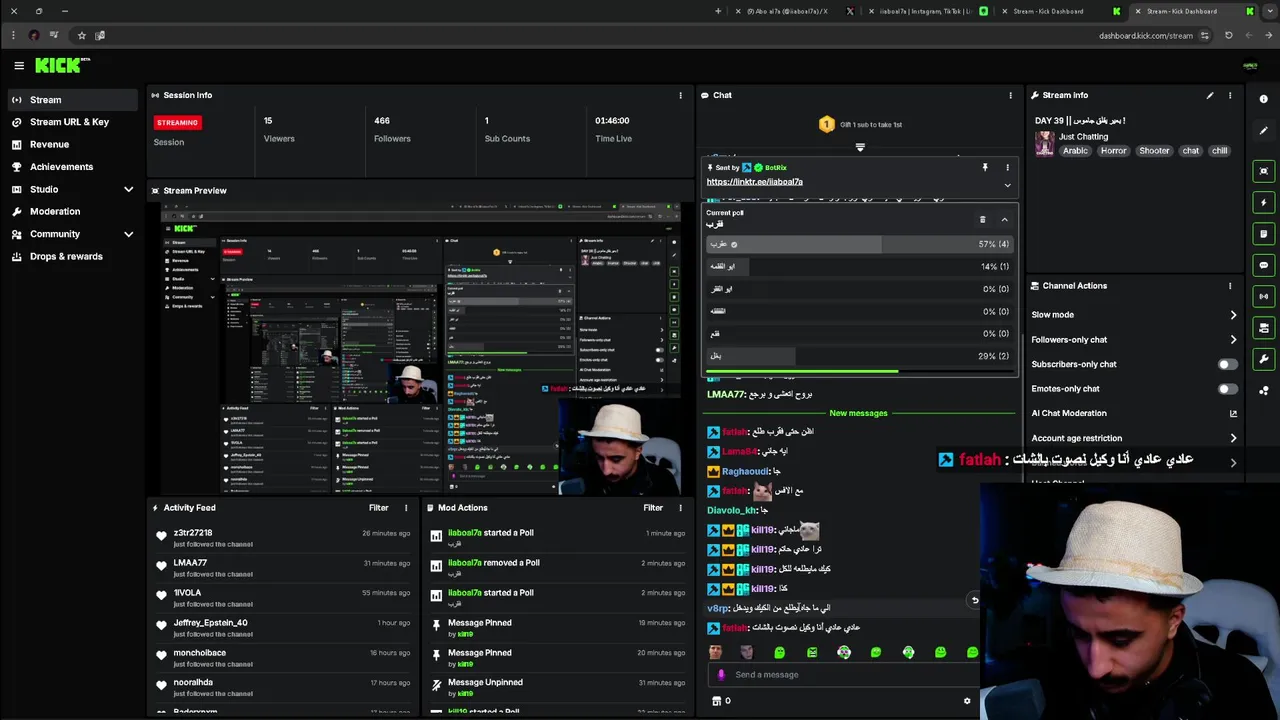
Task: Go to Revenue in sidebar
Action: [49, 144]
